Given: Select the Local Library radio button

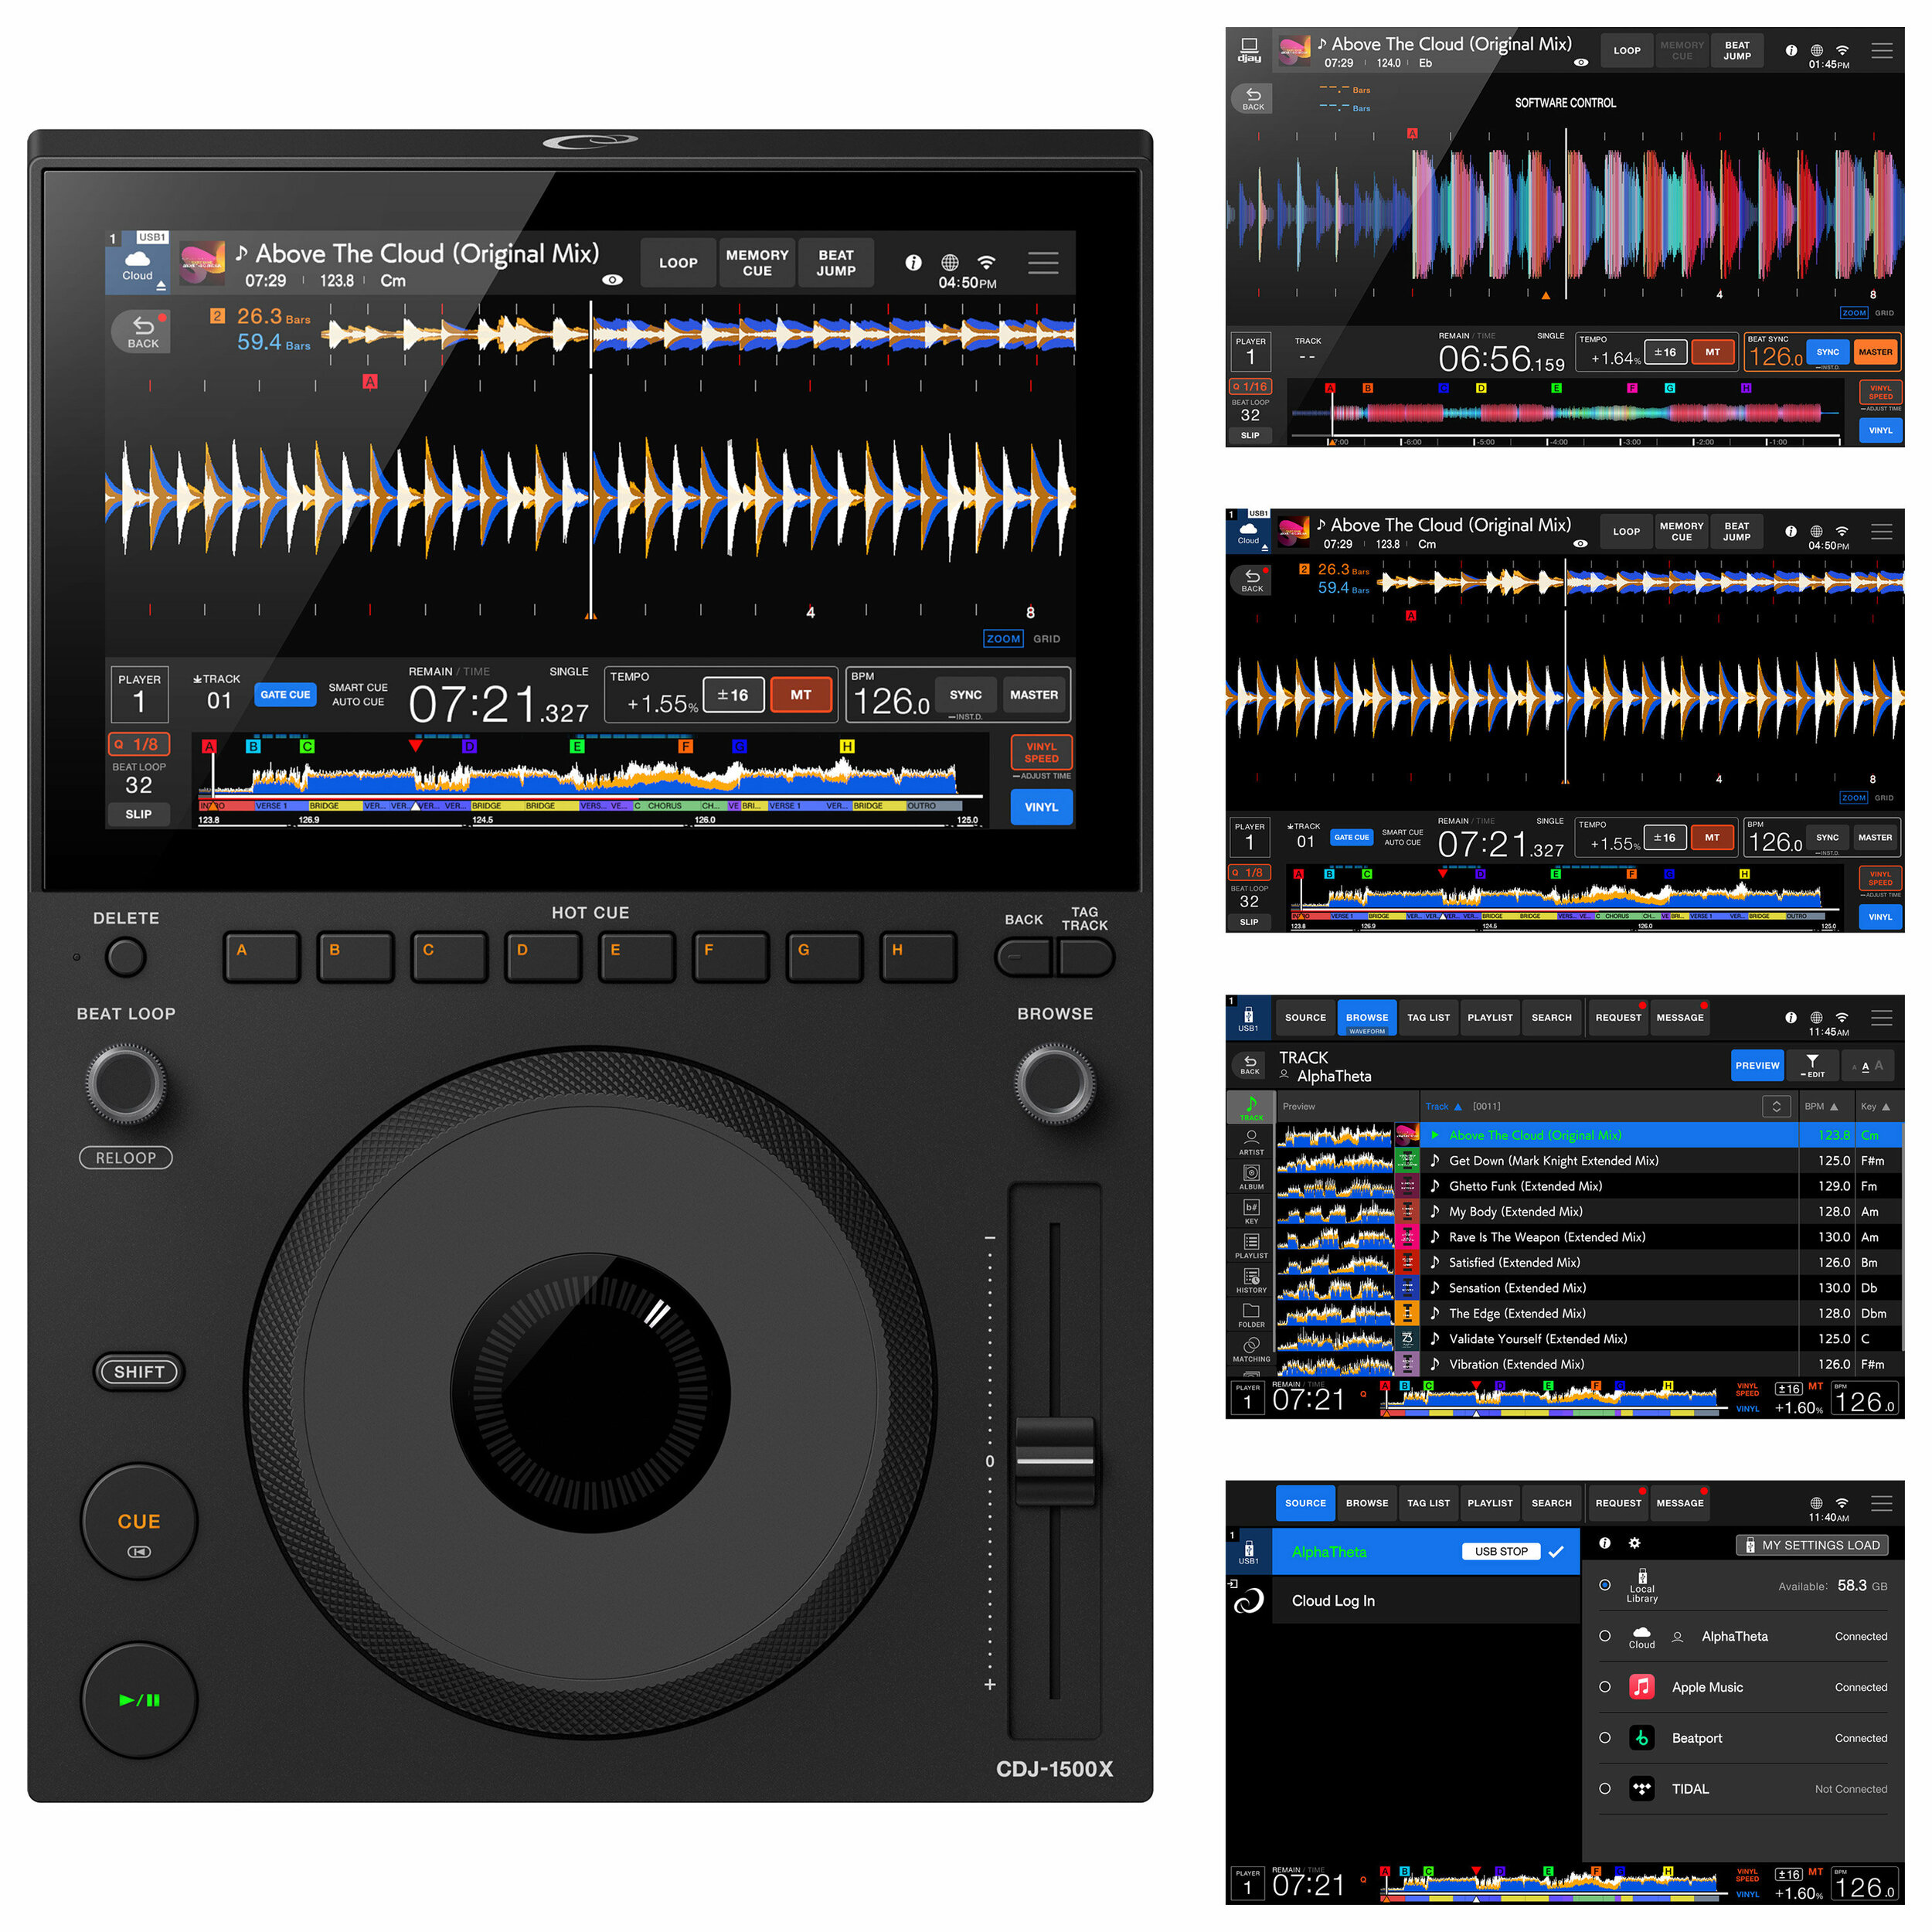Looking at the screenshot, I should pyautogui.click(x=1605, y=1585).
